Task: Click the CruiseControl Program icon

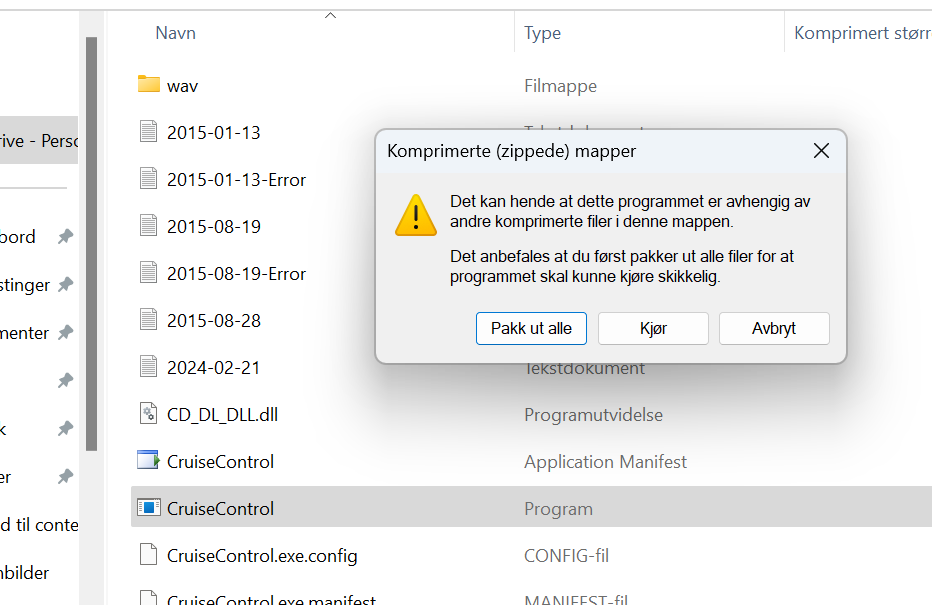Action: click(x=149, y=508)
